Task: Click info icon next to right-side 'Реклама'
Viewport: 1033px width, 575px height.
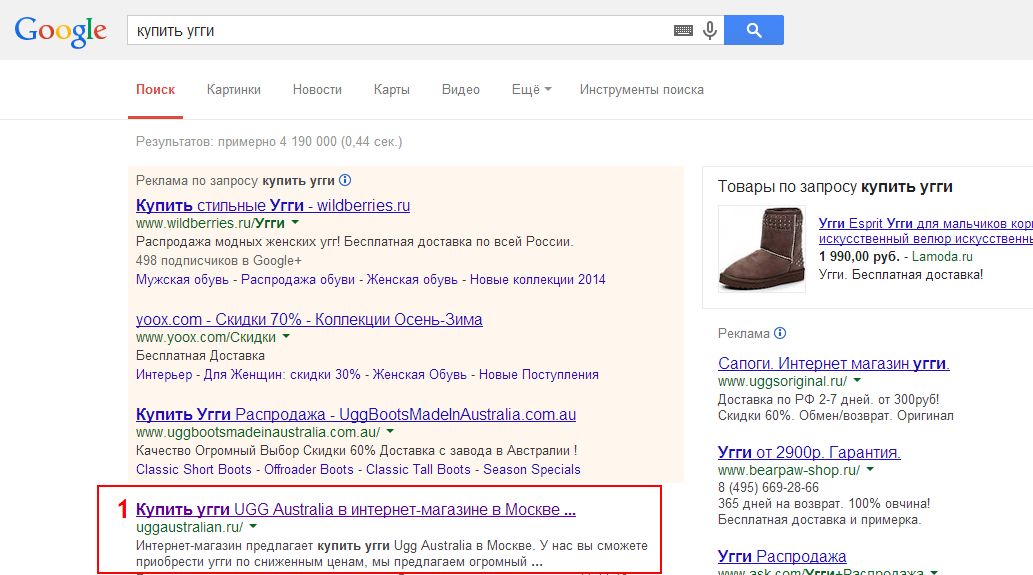Action: click(780, 333)
